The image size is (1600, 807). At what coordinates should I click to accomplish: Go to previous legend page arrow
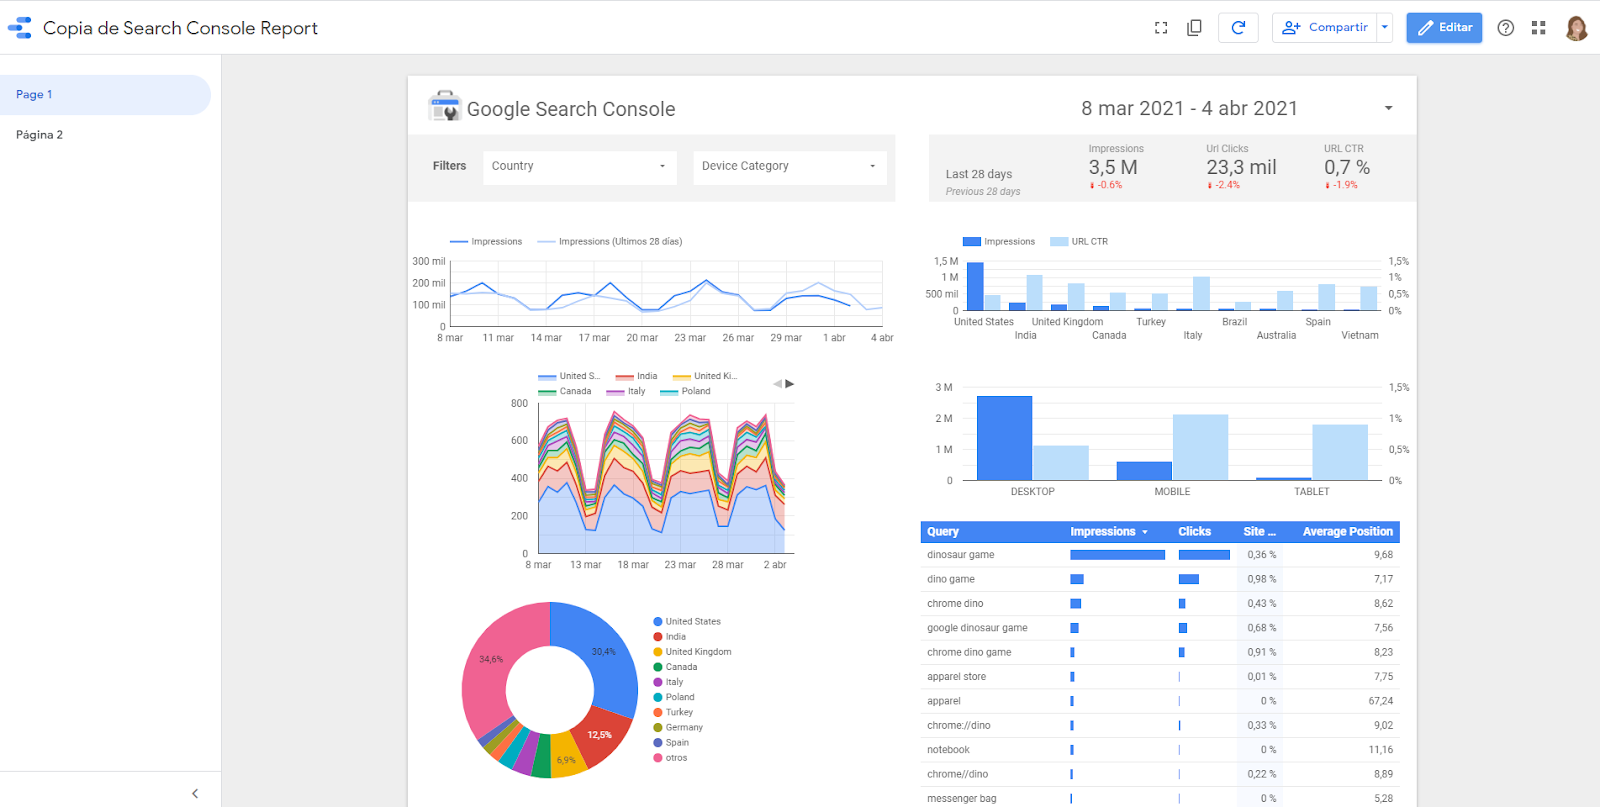[x=777, y=384]
